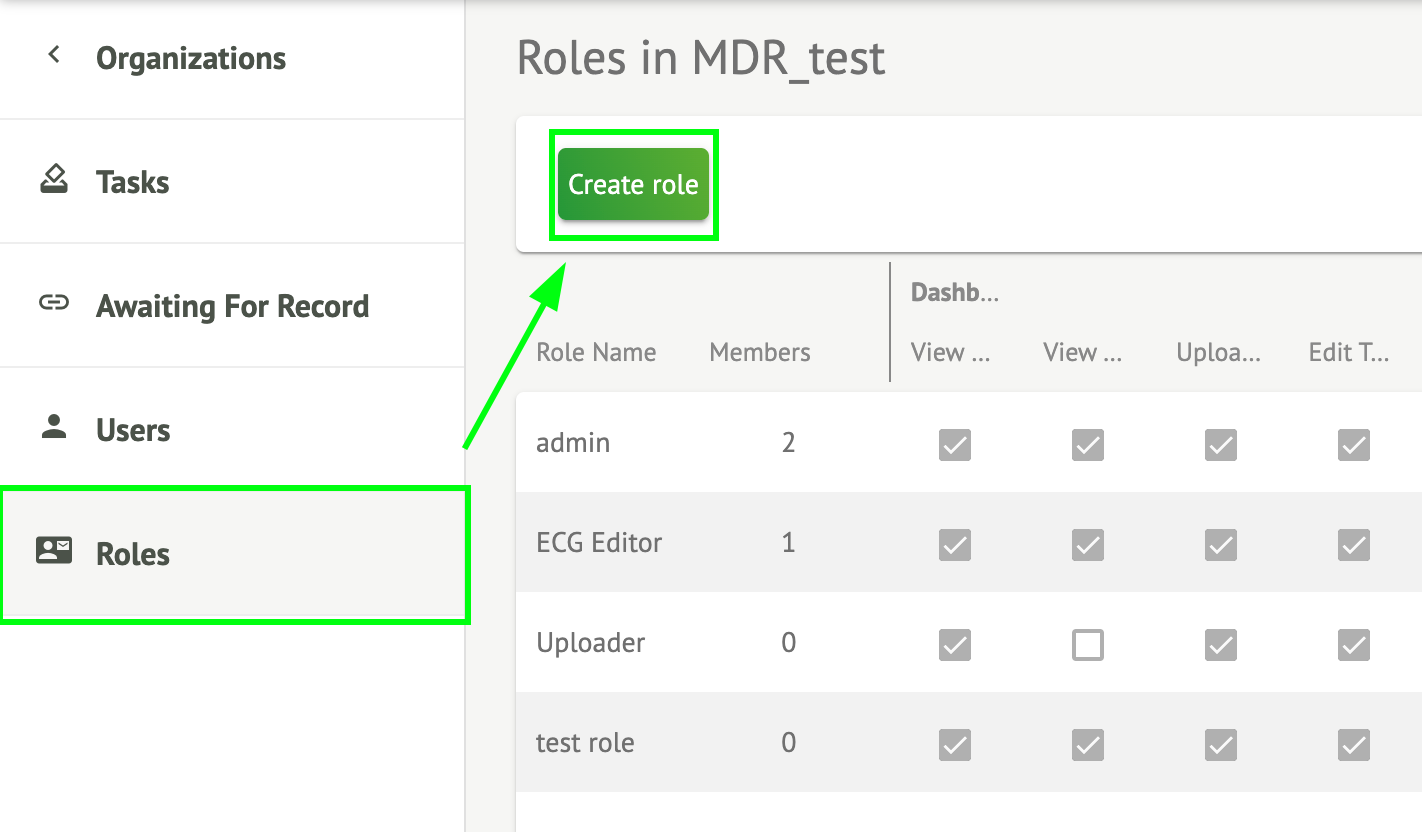
Task: Click the Organizations back link
Action: [190, 58]
